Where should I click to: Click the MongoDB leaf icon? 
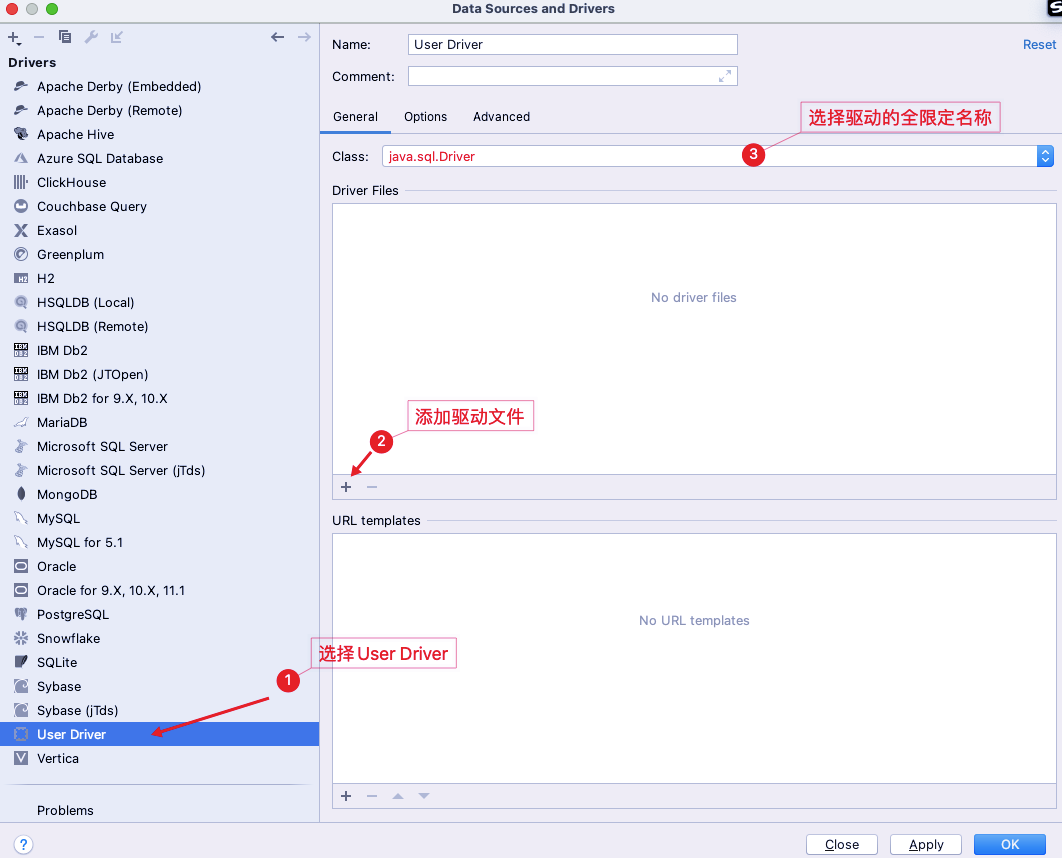(x=21, y=494)
